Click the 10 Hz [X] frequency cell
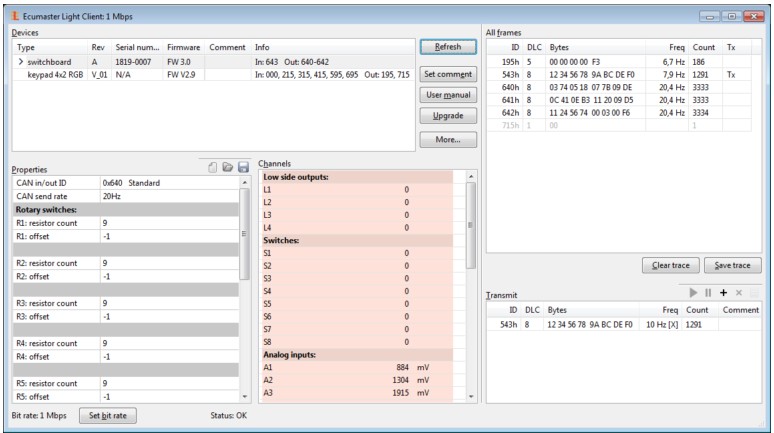Viewport: 774px width, 433px height. 662,324
